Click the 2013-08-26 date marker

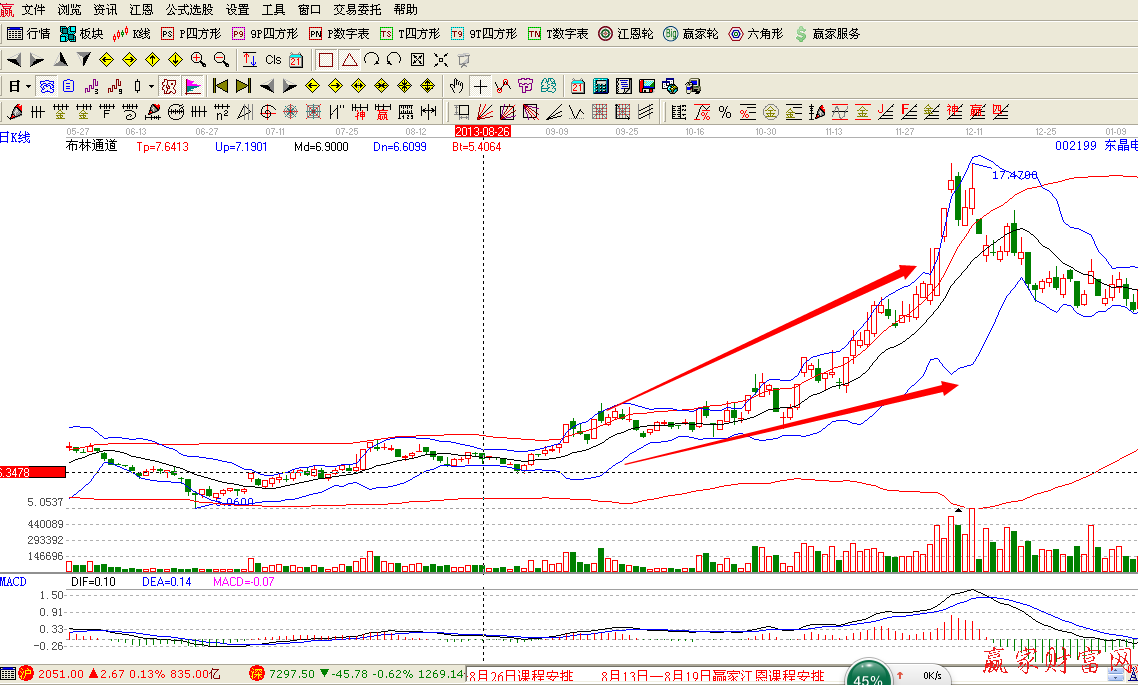[482, 131]
